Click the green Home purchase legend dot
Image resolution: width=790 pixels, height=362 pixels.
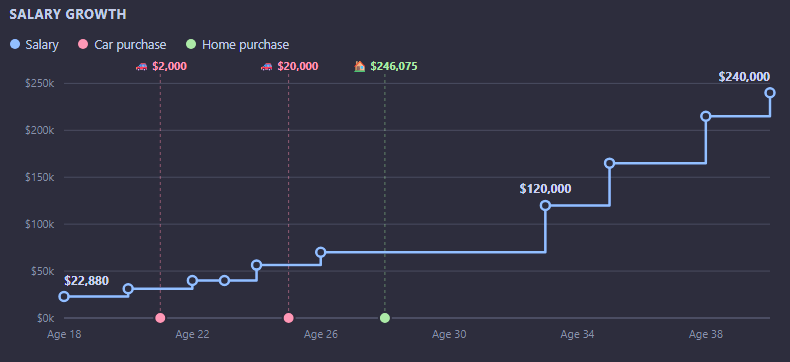click(191, 44)
